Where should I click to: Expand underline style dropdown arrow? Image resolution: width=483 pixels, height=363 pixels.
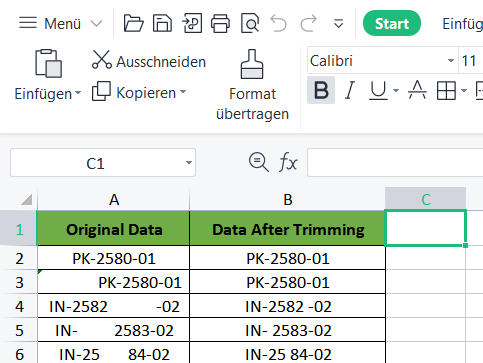coord(396,90)
